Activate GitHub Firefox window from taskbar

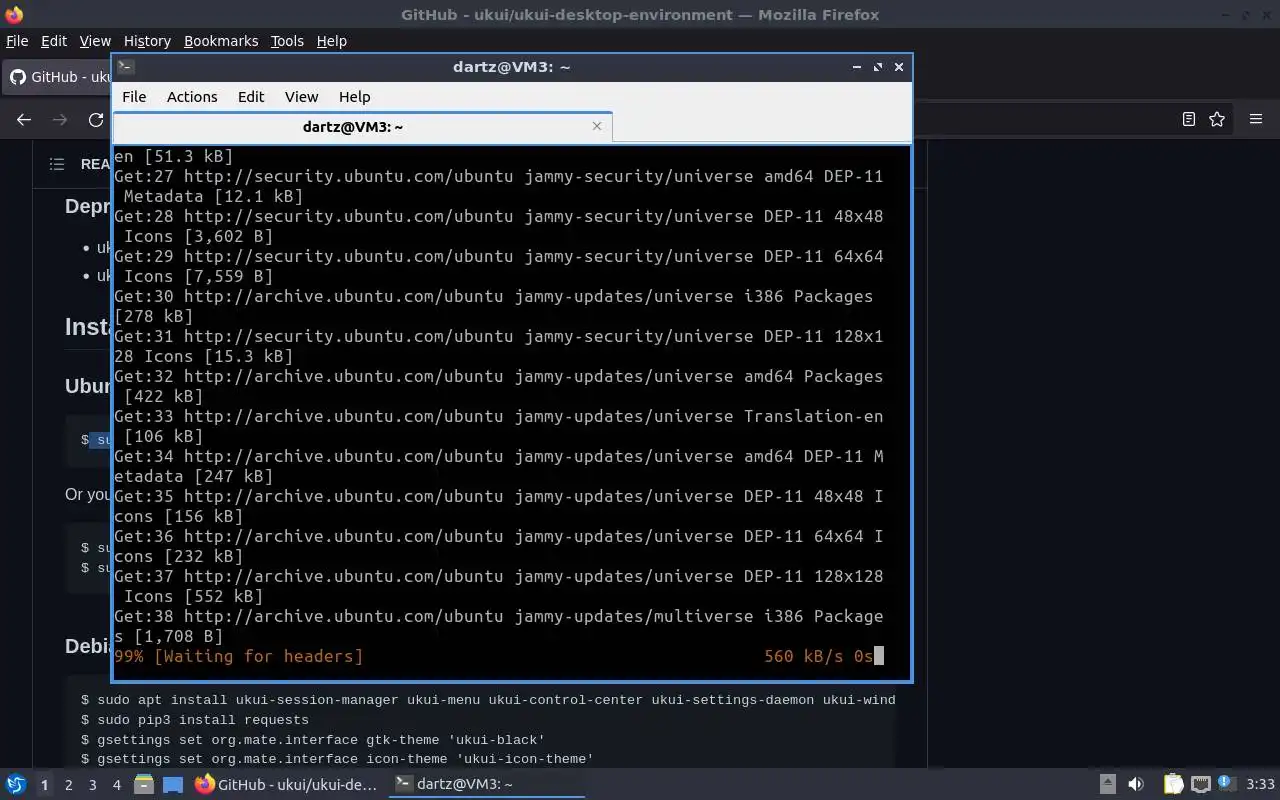[x=287, y=784]
